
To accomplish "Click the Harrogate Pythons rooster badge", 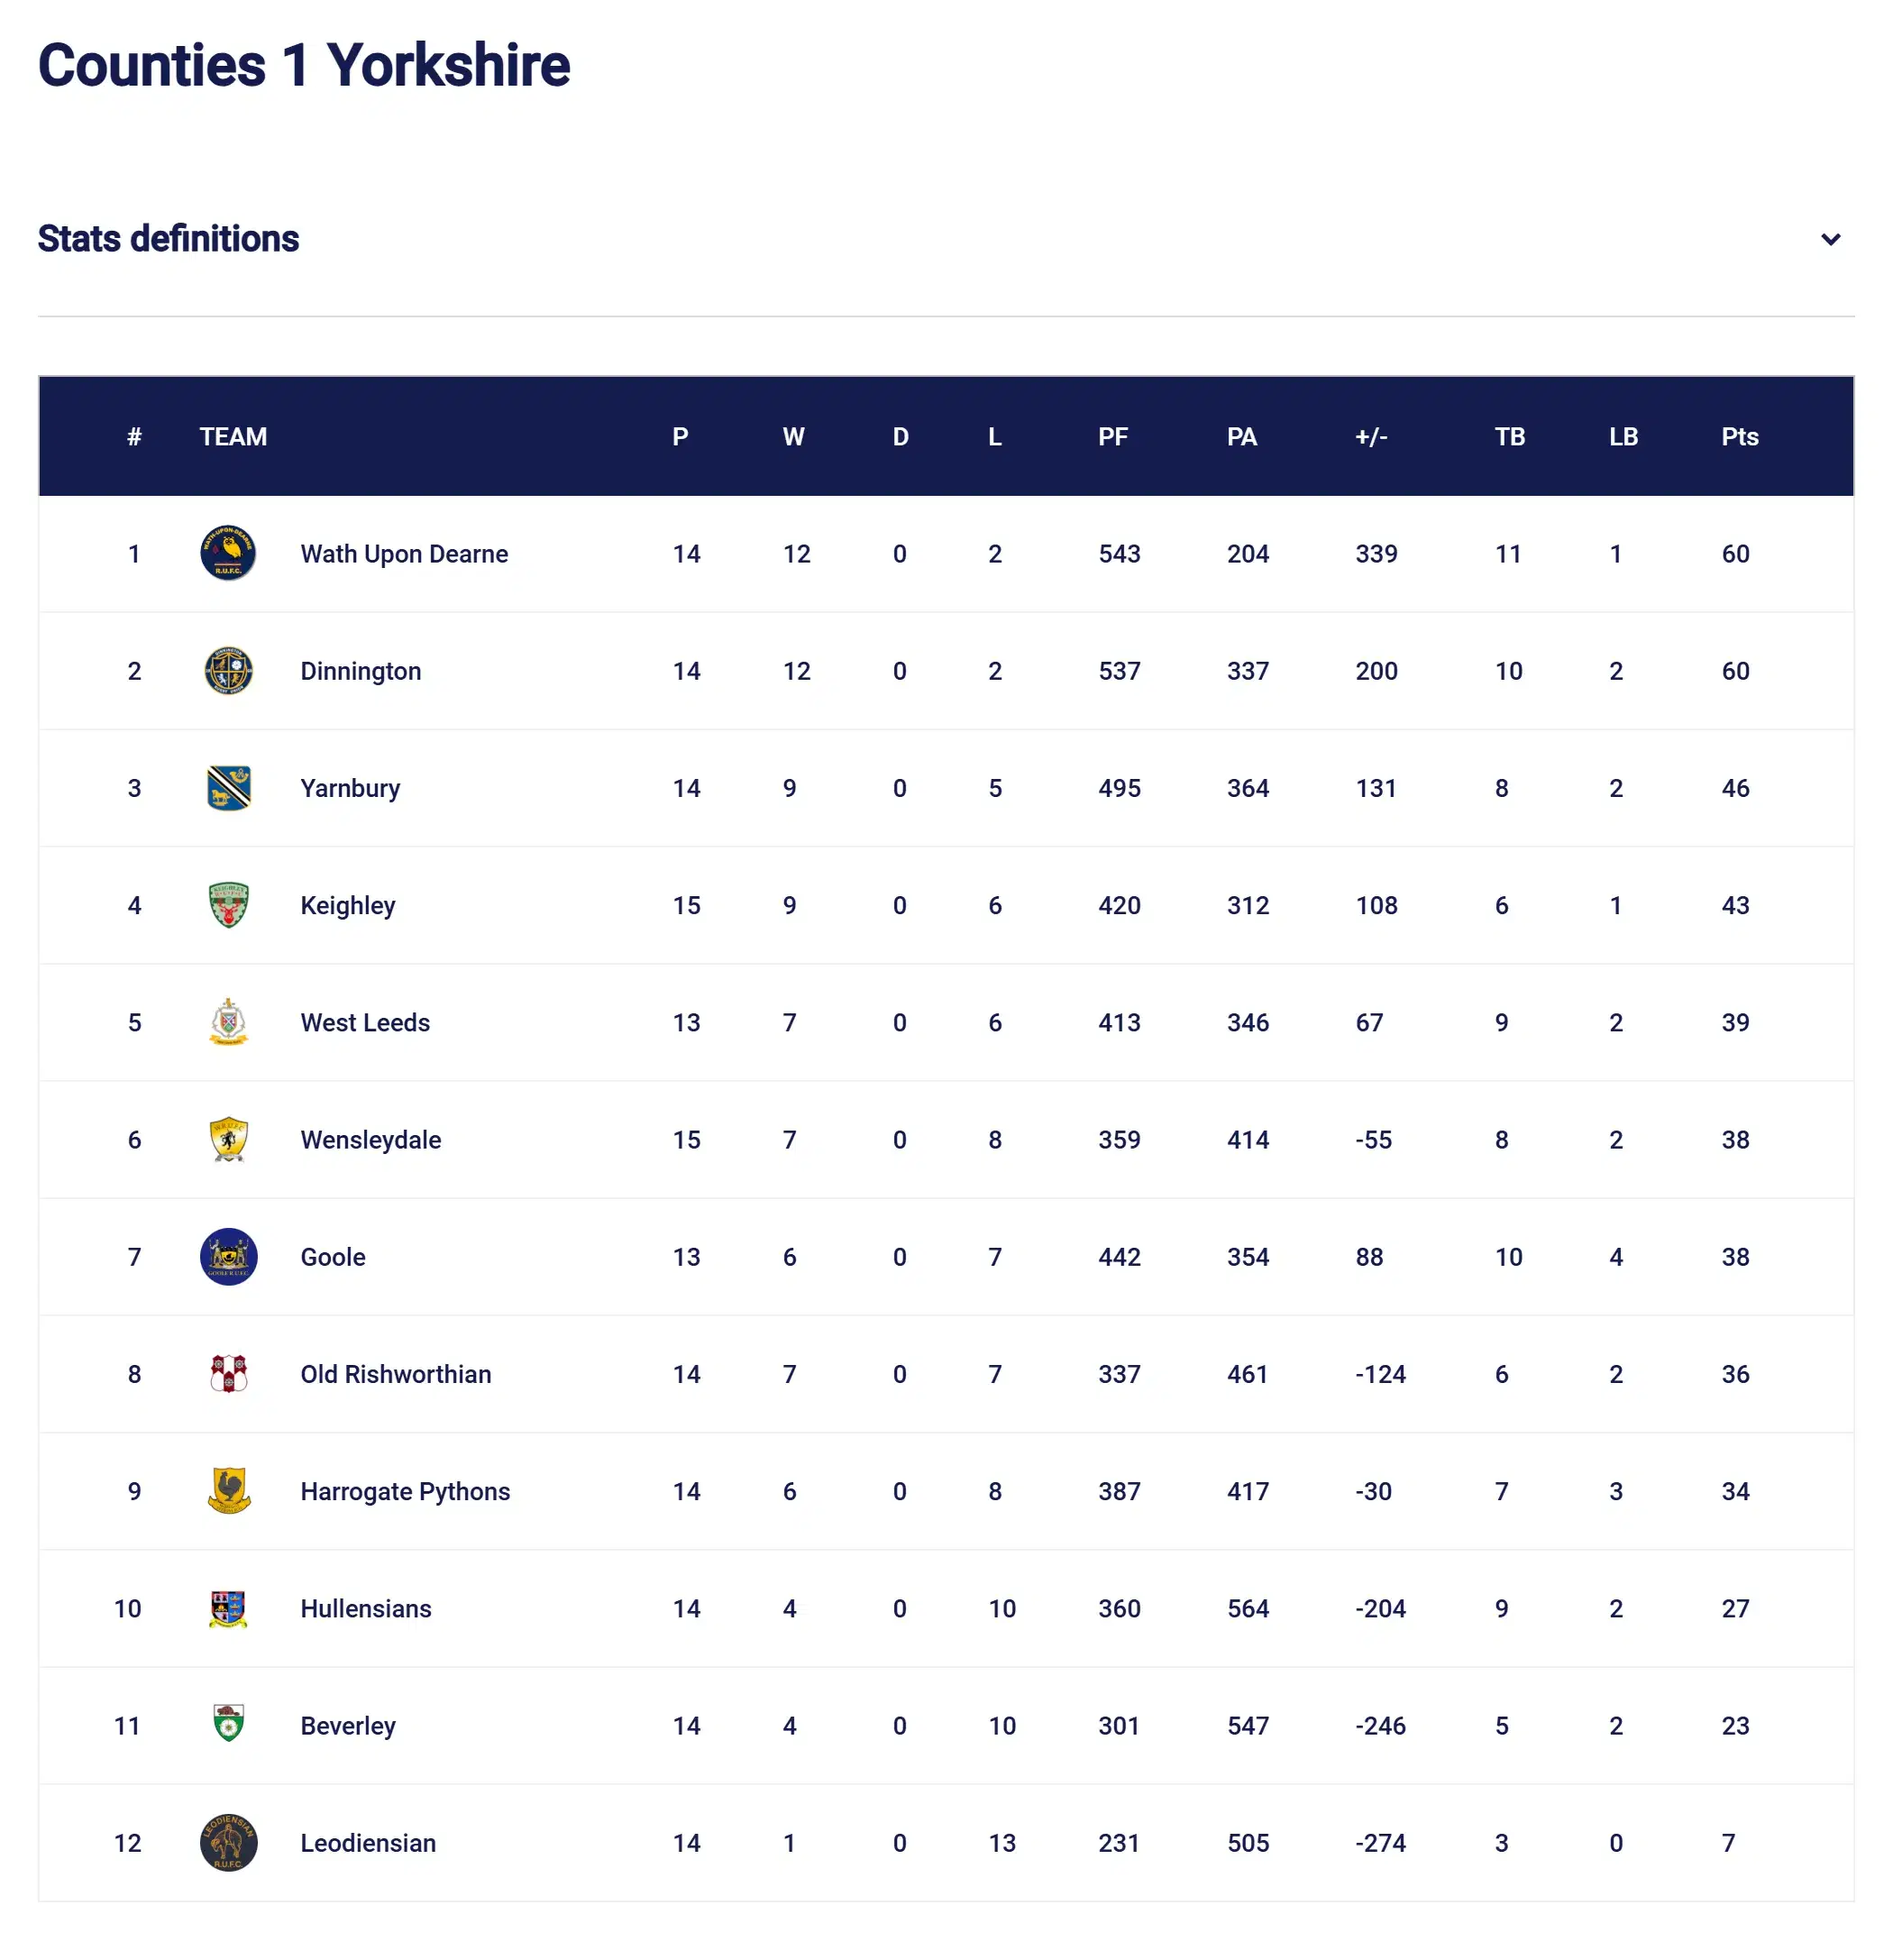I will pos(228,1489).
